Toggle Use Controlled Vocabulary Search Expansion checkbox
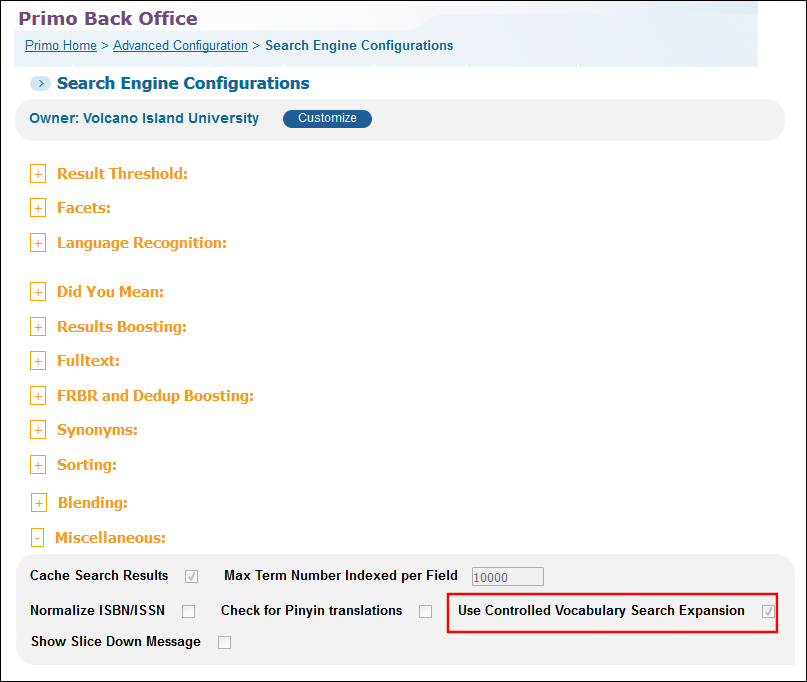The height and width of the screenshot is (682, 807). (x=768, y=611)
